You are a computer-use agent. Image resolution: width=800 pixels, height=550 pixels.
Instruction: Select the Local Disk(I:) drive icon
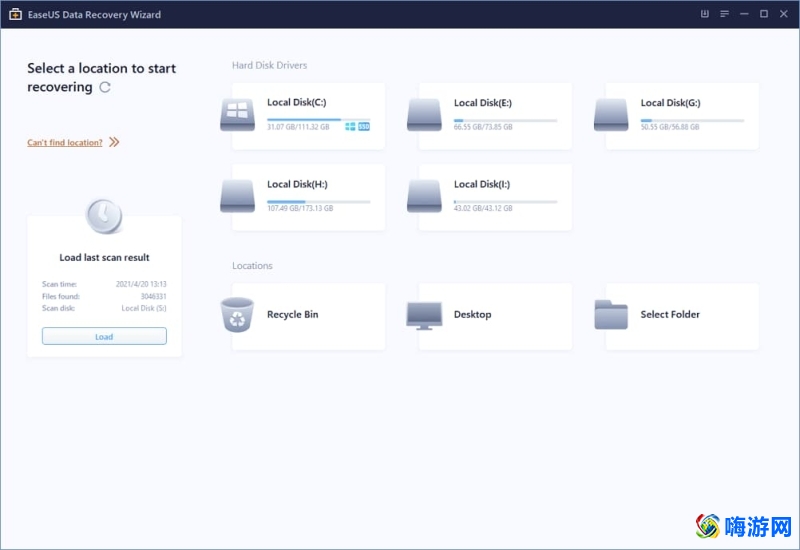click(x=424, y=196)
